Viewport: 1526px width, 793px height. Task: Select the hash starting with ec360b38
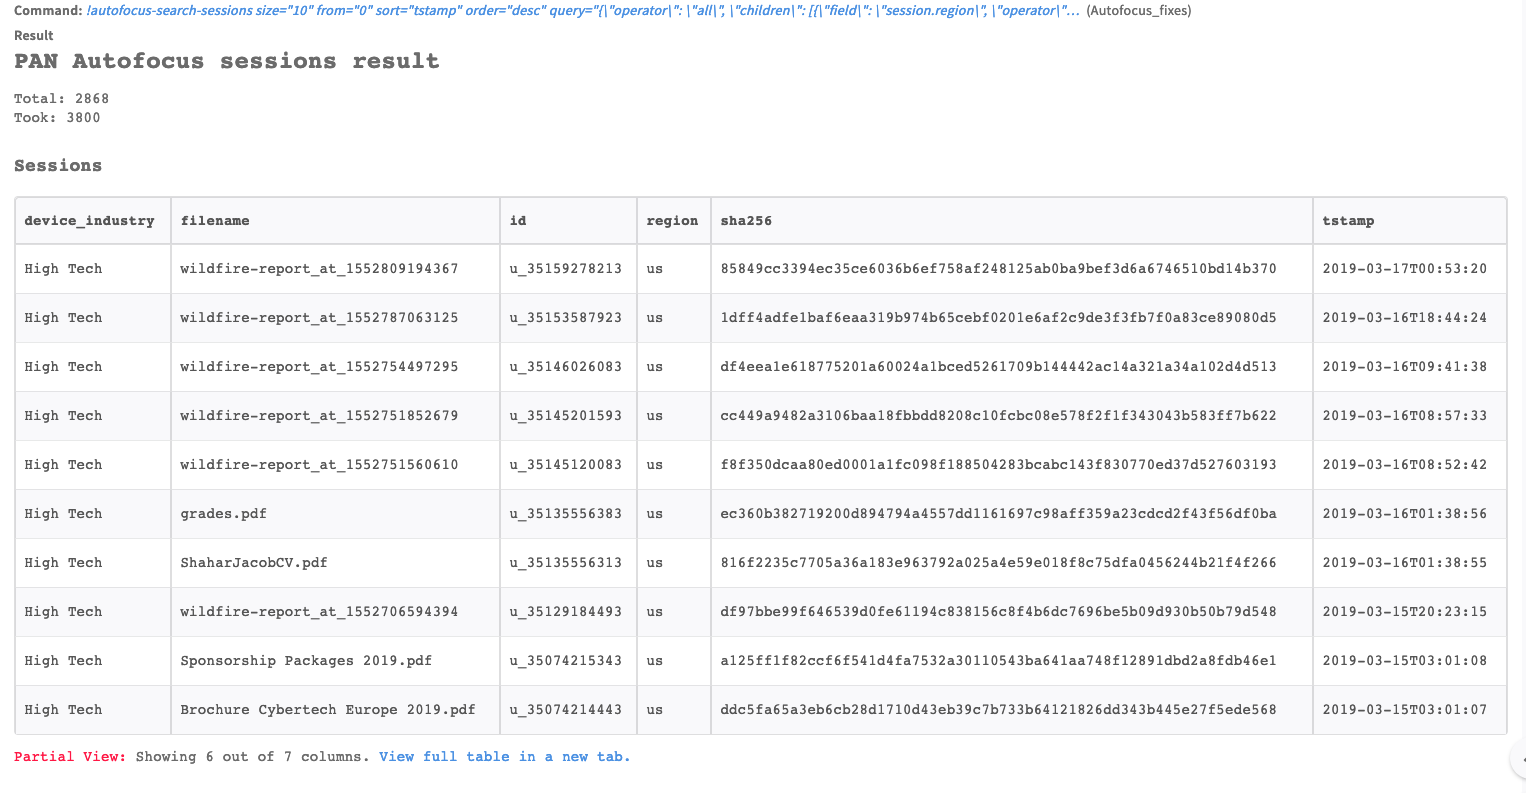click(998, 514)
